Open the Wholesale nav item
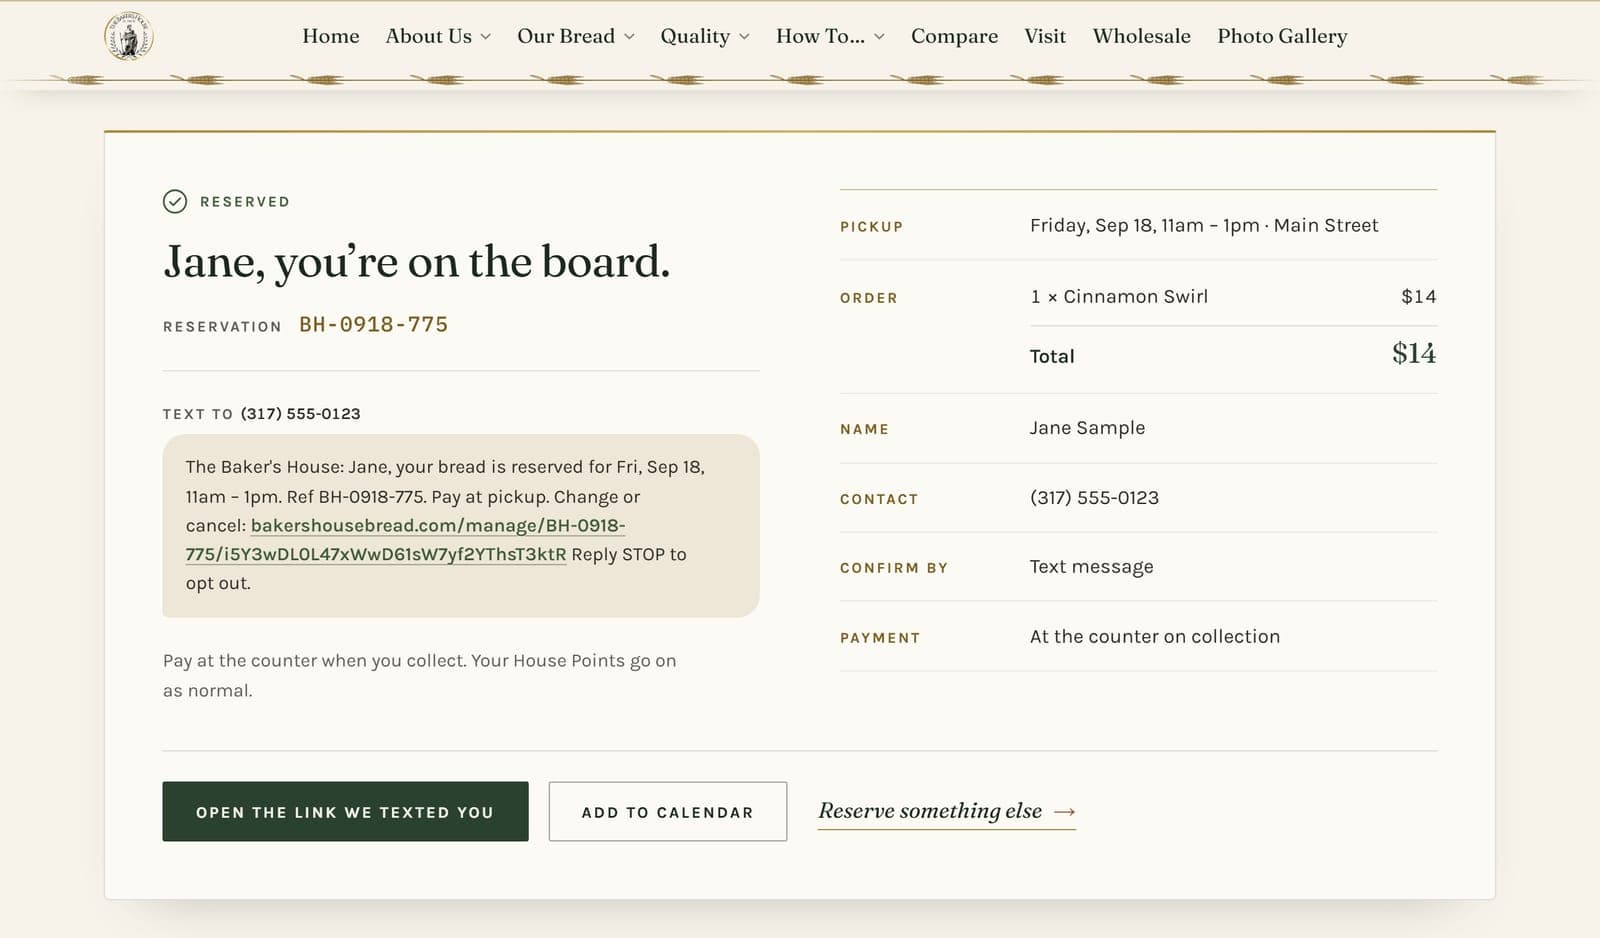 click(1142, 36)
